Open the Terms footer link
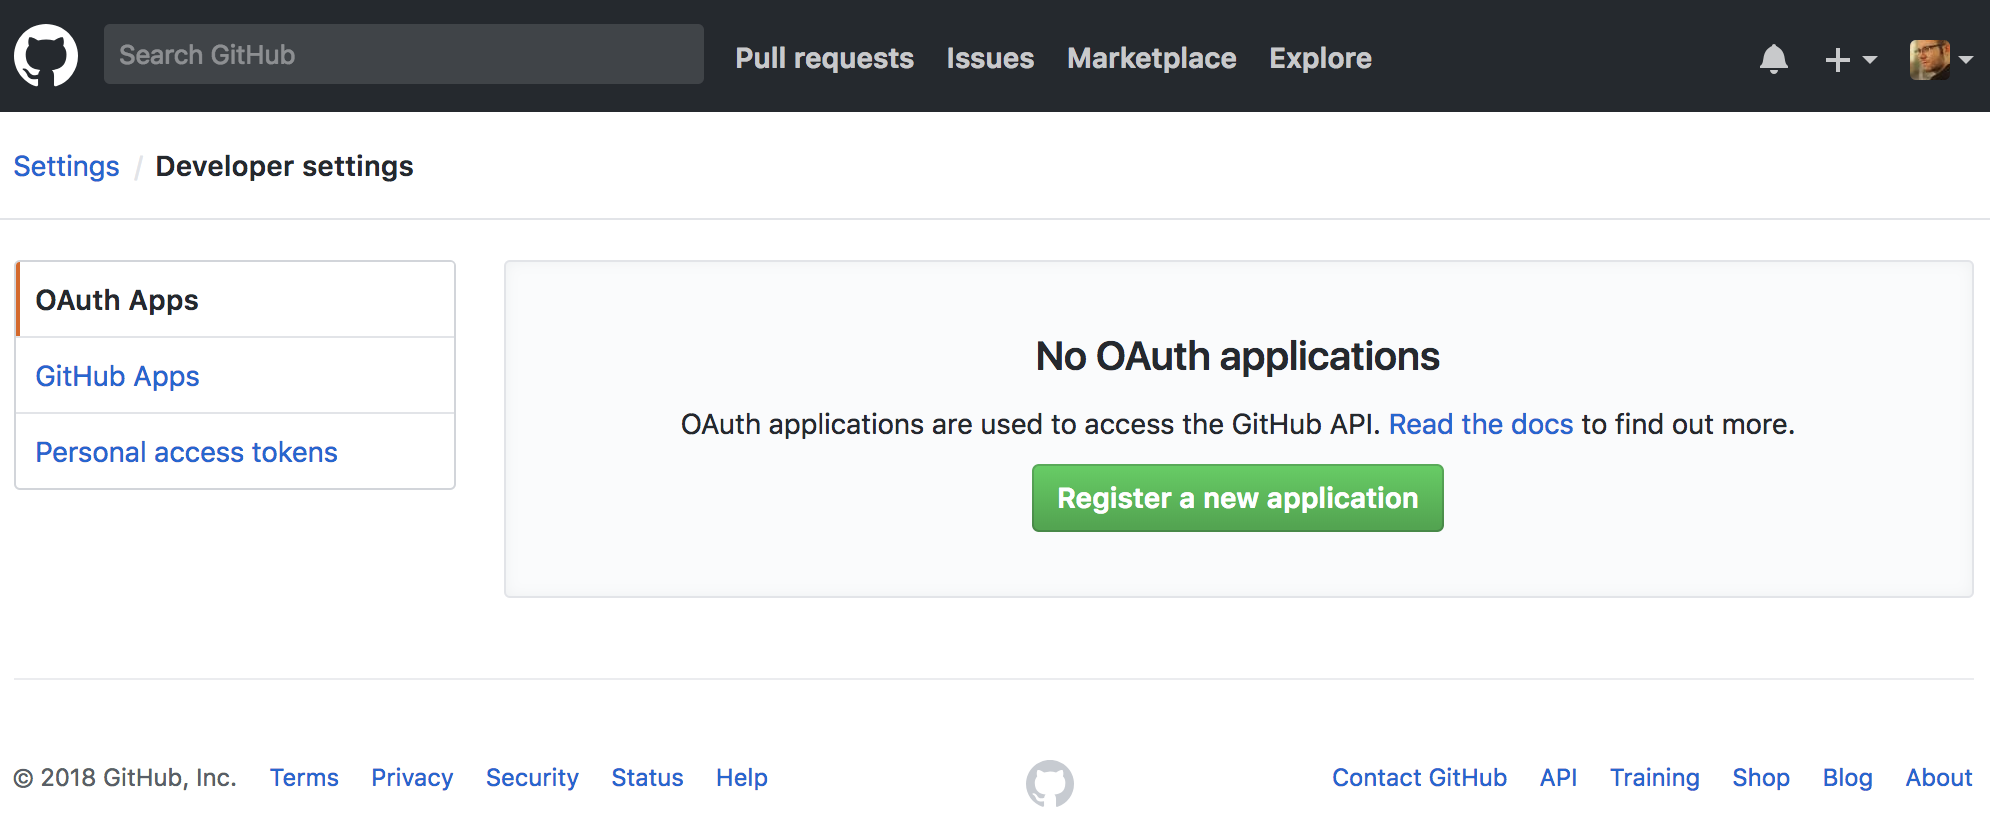This screenshot has width=1990, height=830. [304, 778]
